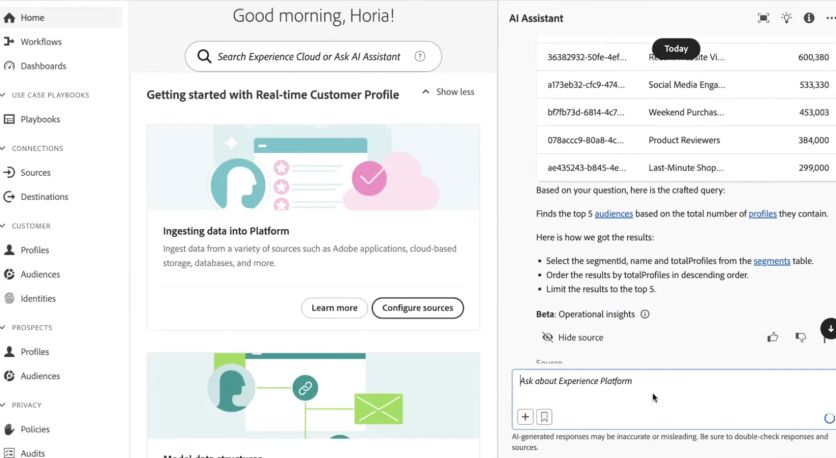Click the audiences link in response
This screenshot has height=458, width=836.
(614, 214)
